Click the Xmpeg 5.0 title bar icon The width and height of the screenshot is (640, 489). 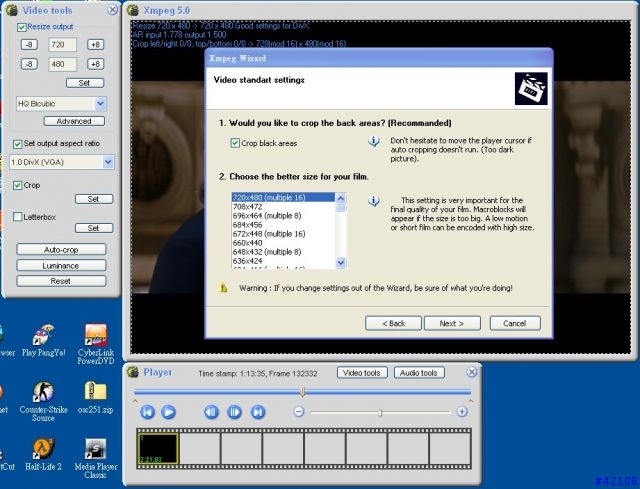tap(133, 10)
